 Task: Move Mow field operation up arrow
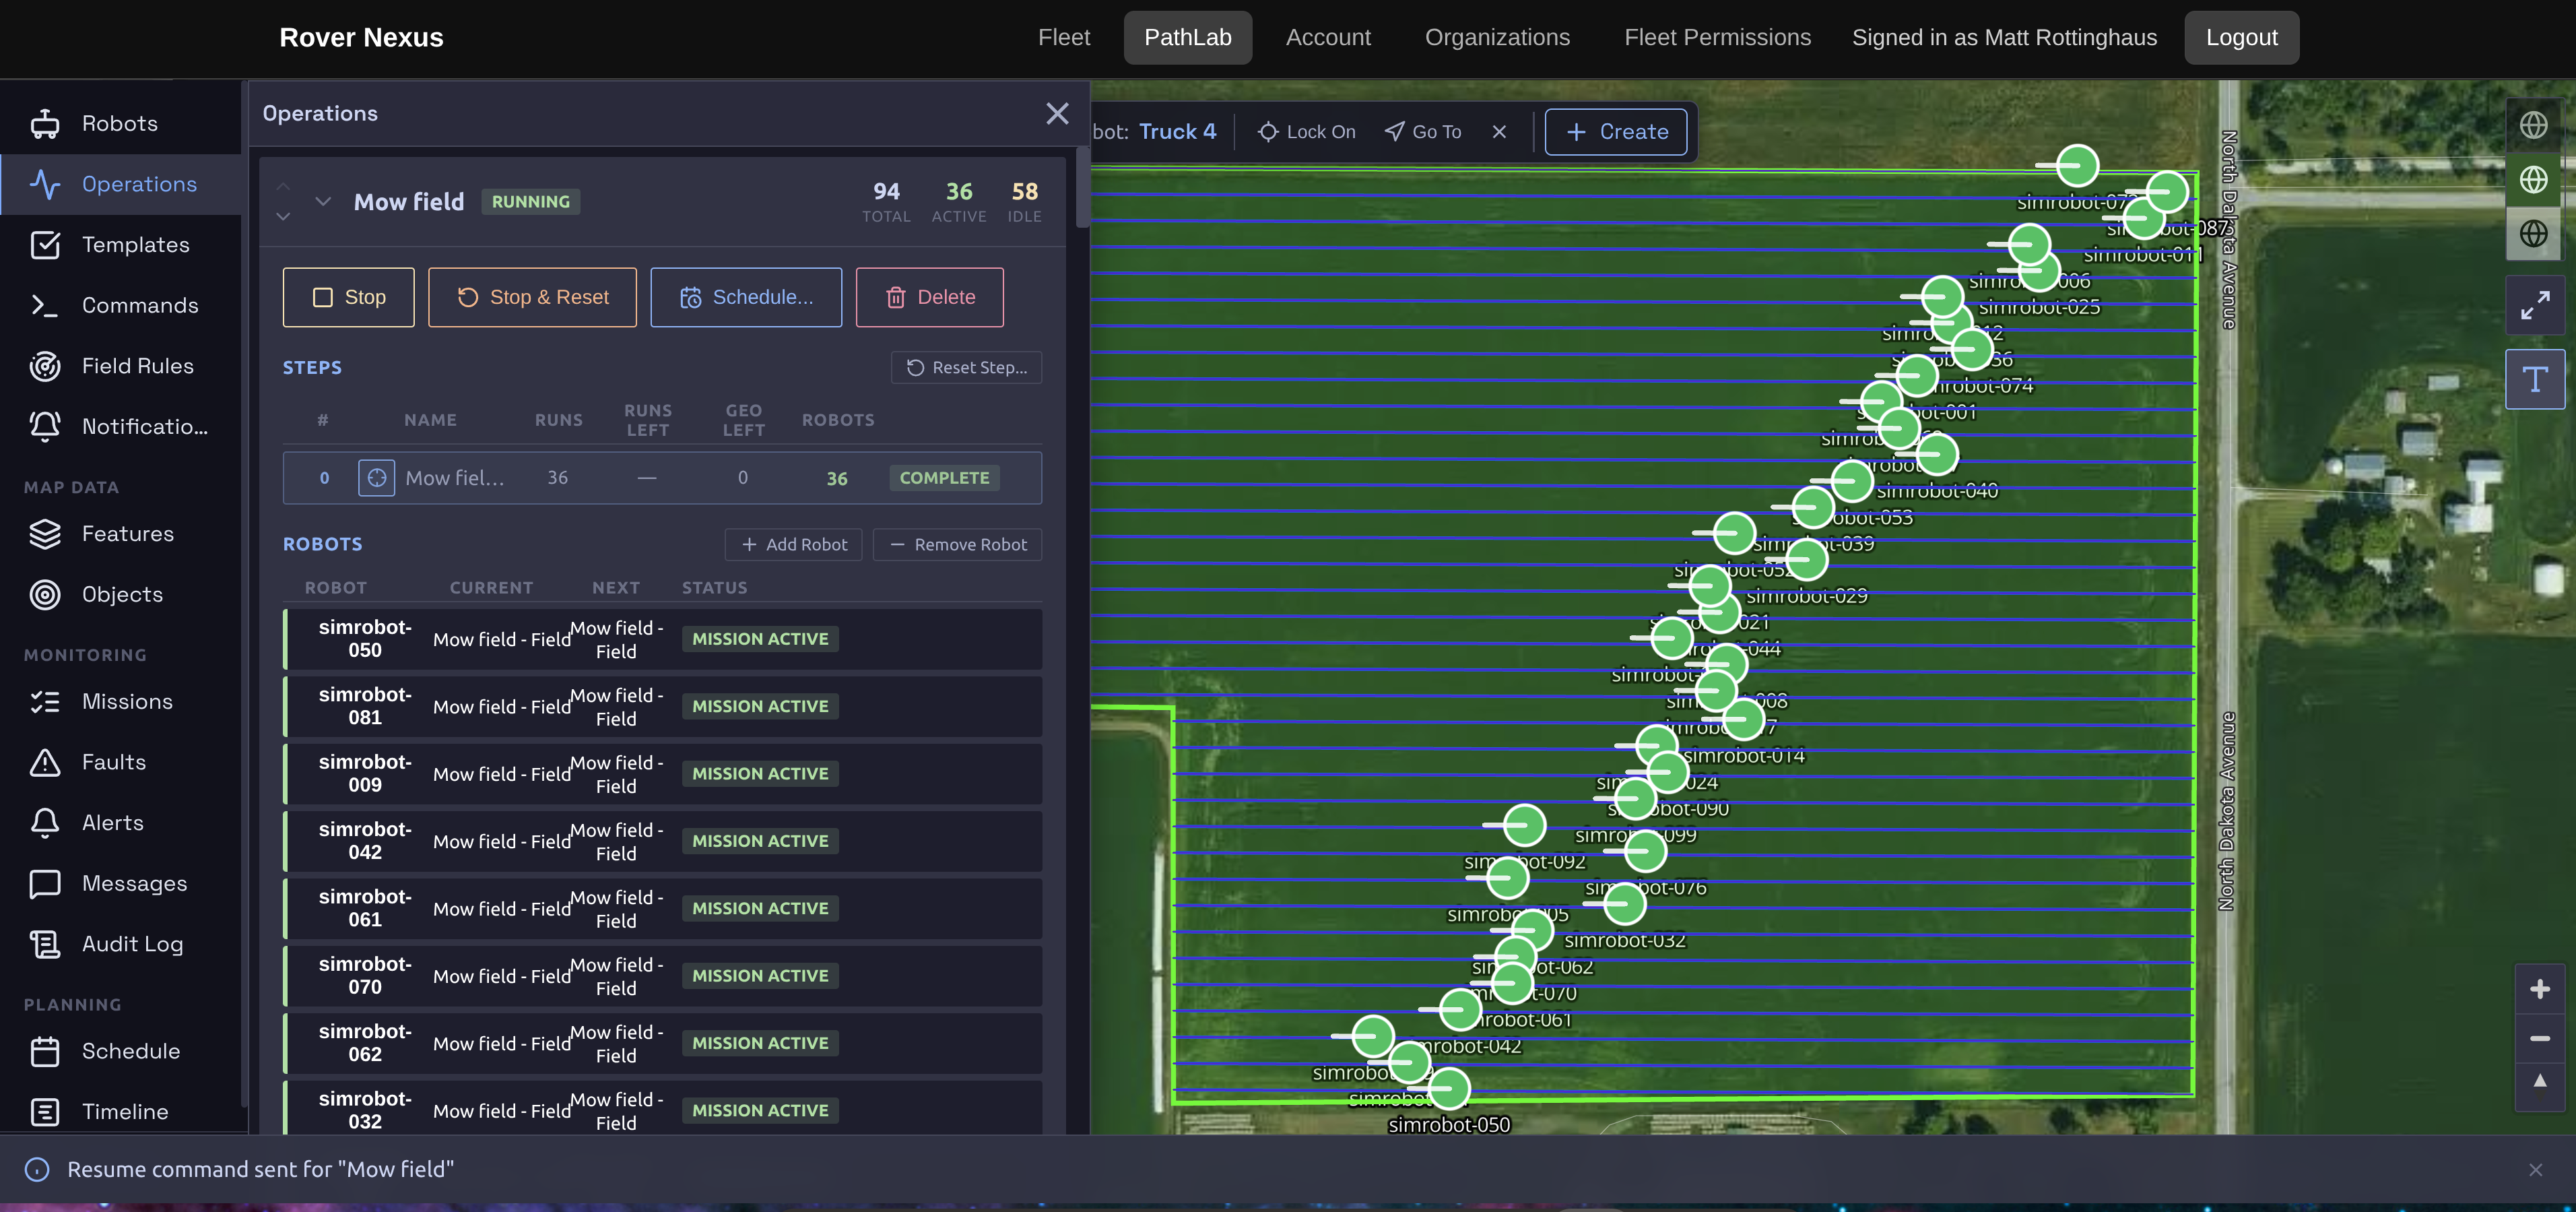283,187
